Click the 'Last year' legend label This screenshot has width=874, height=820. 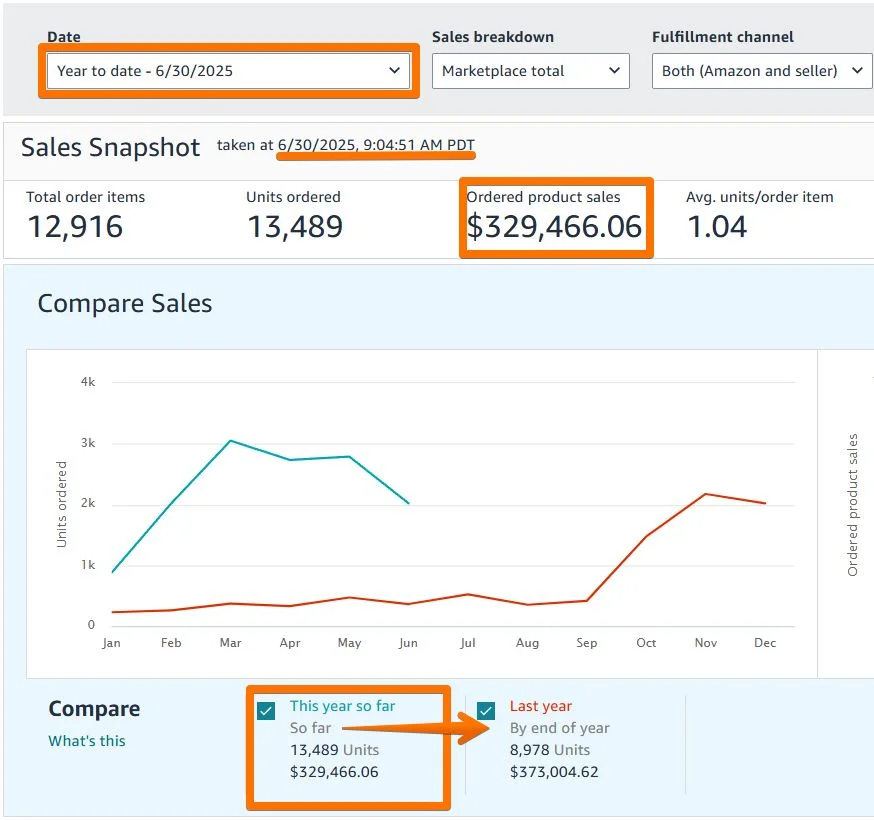pyautogui.click(x=541, y=705)
